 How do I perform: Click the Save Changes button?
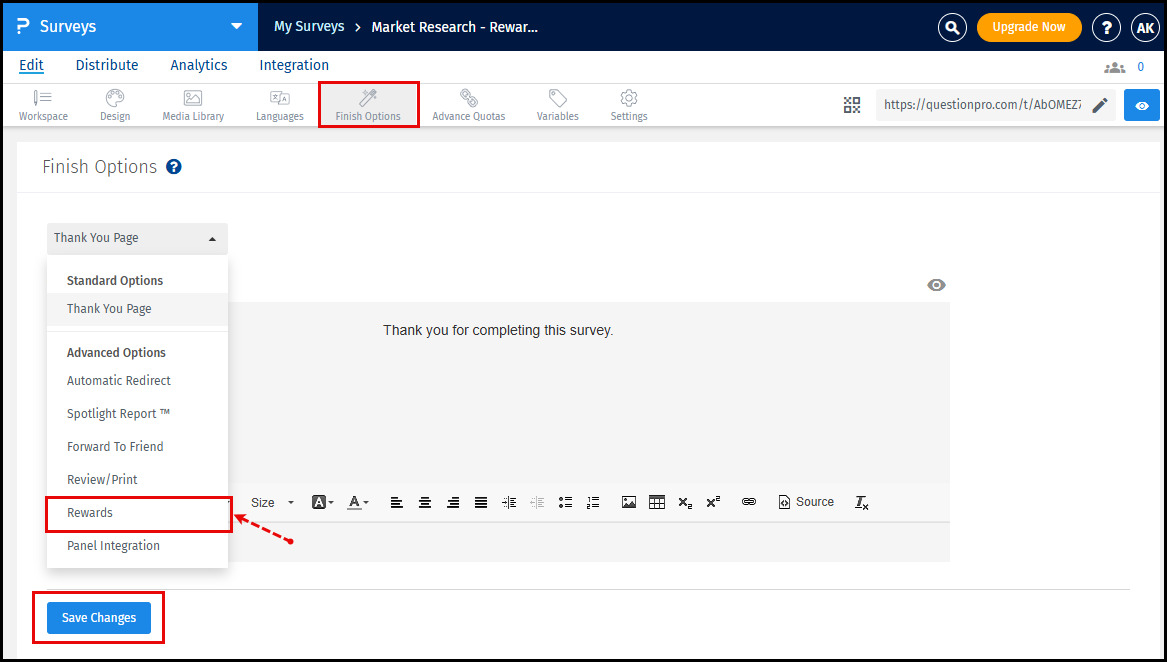(97, 617)
